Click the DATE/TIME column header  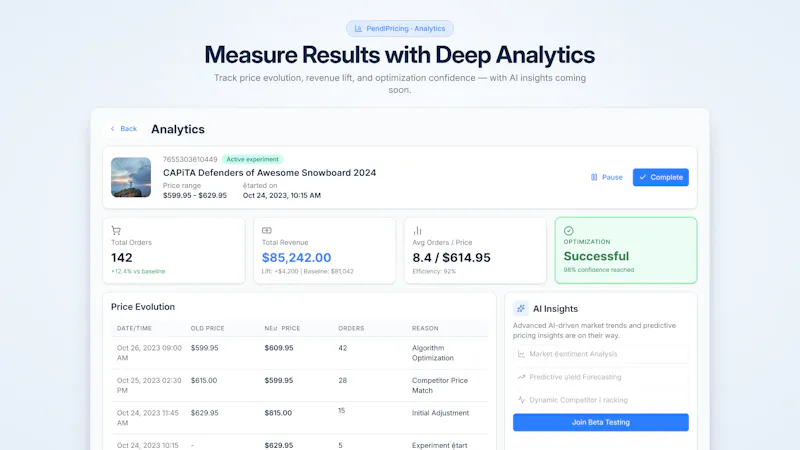[x=134, y=329]
